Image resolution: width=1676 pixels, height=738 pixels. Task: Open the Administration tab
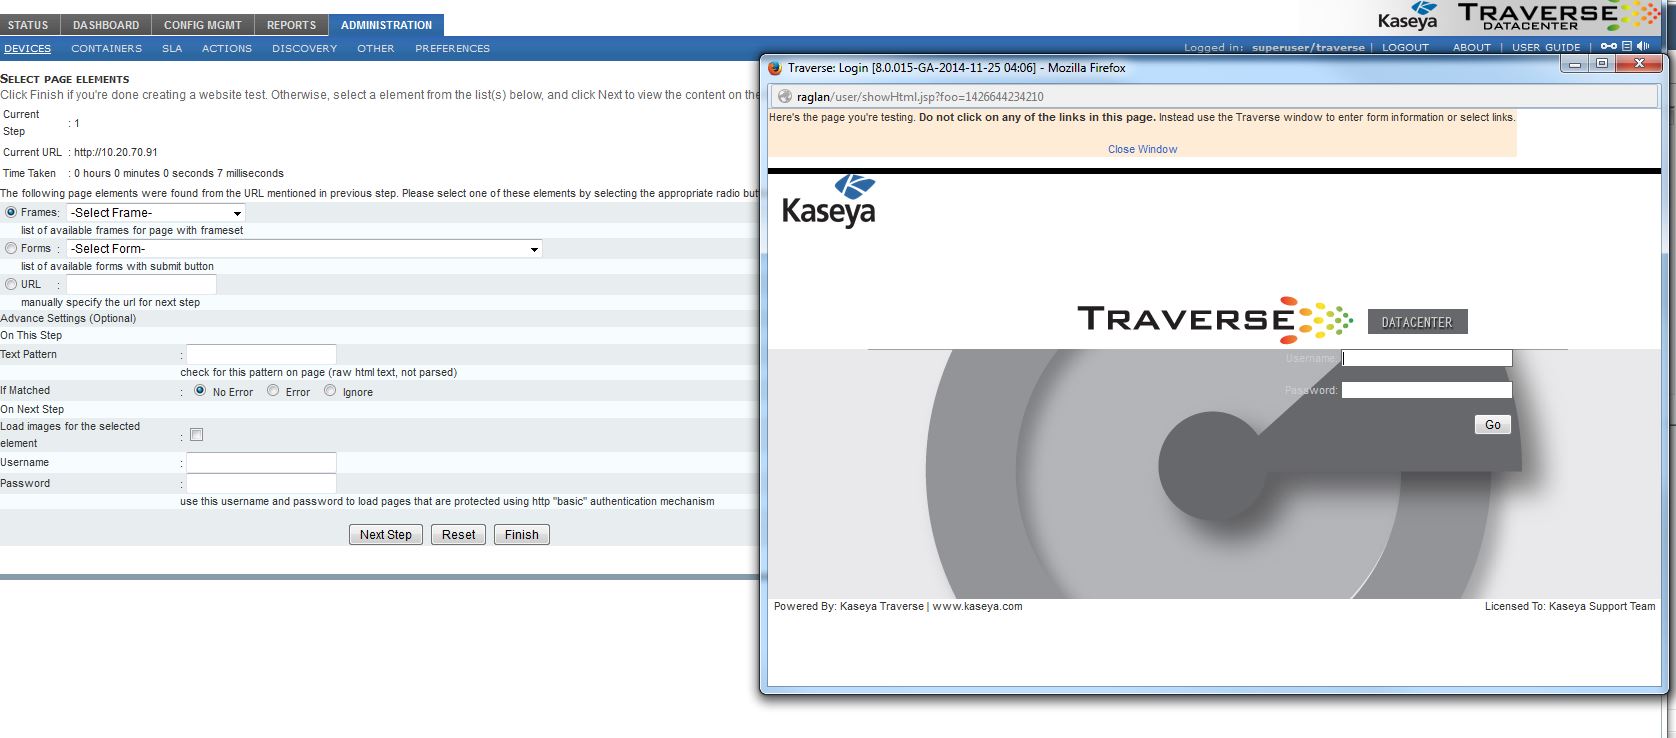[386, 25]
